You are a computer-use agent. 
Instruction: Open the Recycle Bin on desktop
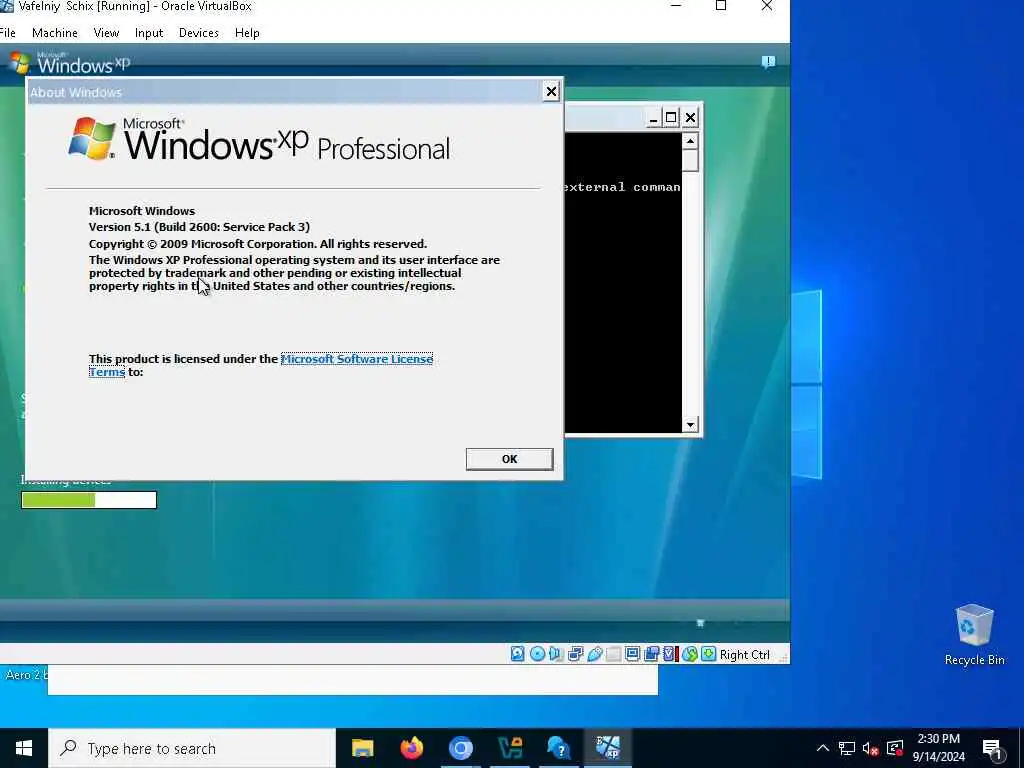[x=974, y=635]
